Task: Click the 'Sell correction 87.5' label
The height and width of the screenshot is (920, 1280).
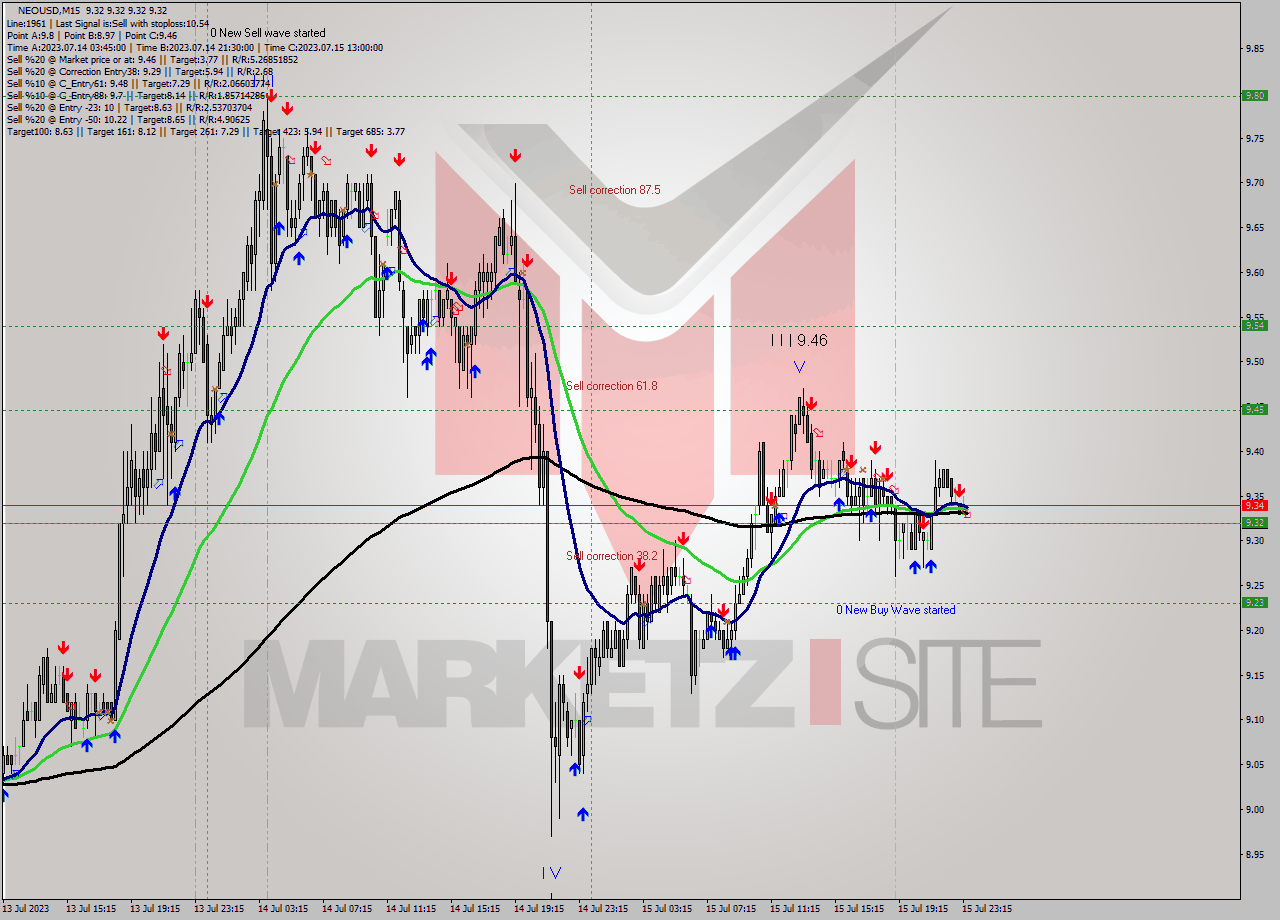Action: point(614,190)
